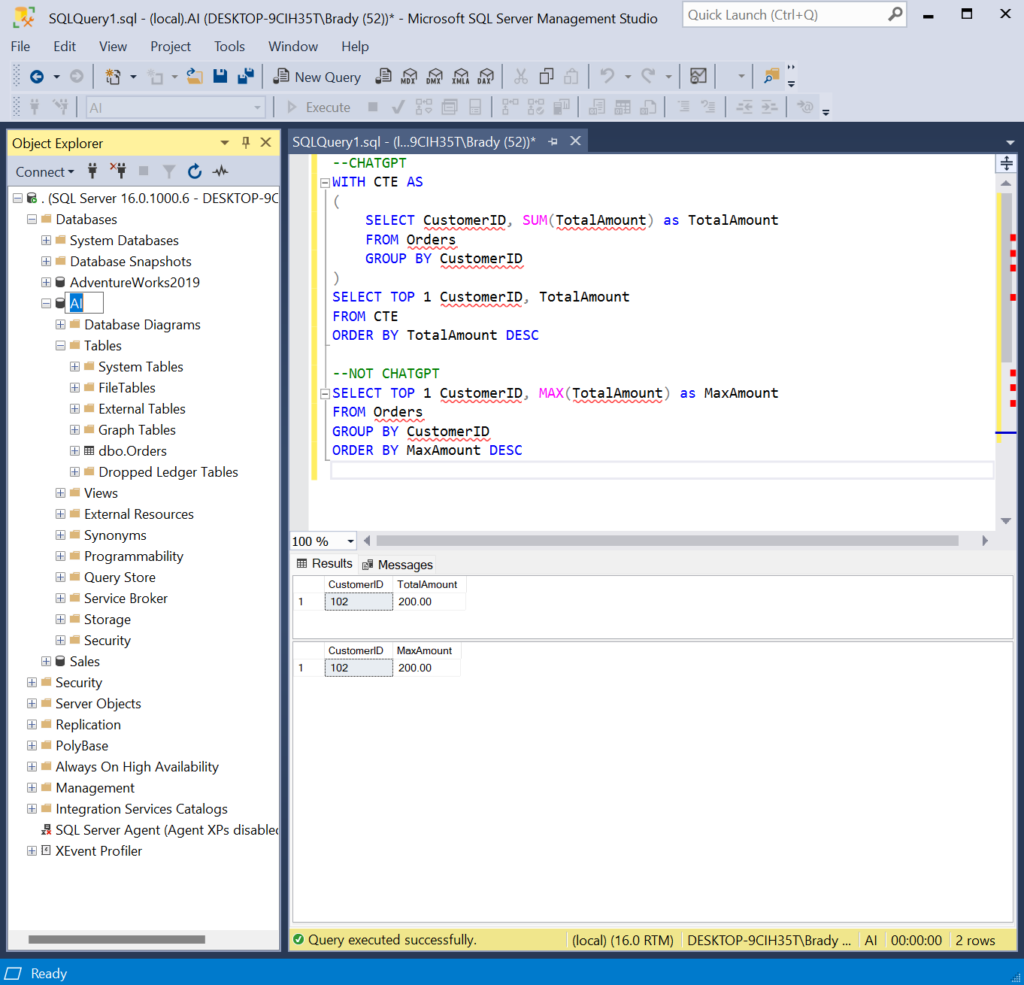Click the Object Explorer horizontal scrollbar

117,939
